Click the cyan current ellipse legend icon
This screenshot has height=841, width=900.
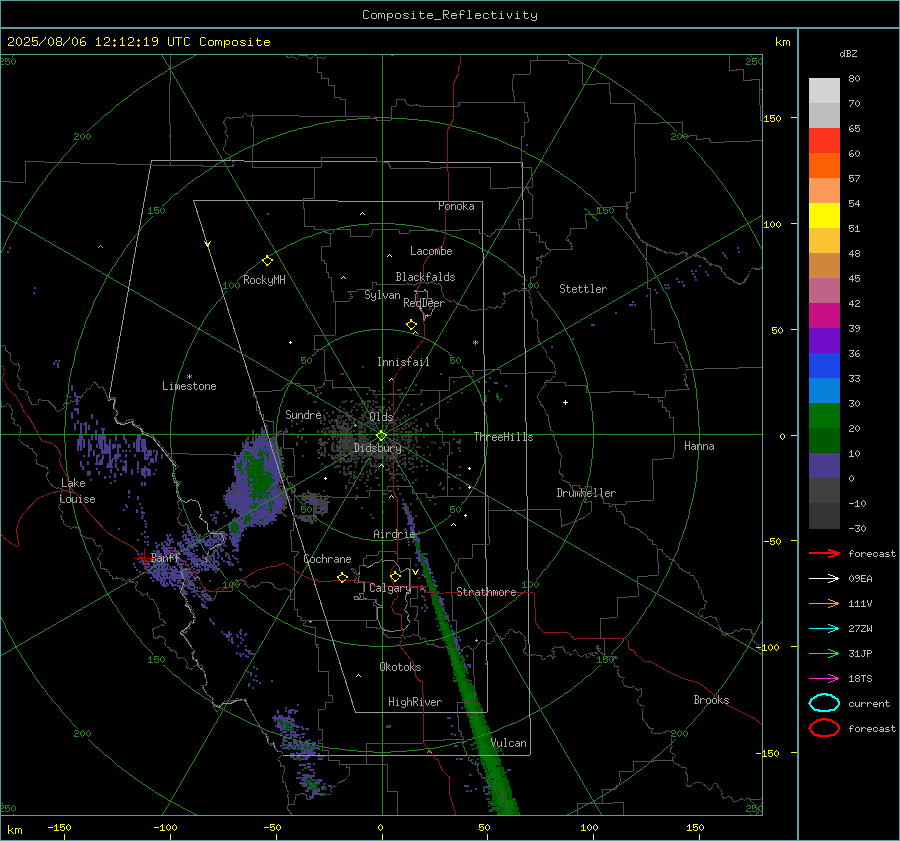[824, 703]
